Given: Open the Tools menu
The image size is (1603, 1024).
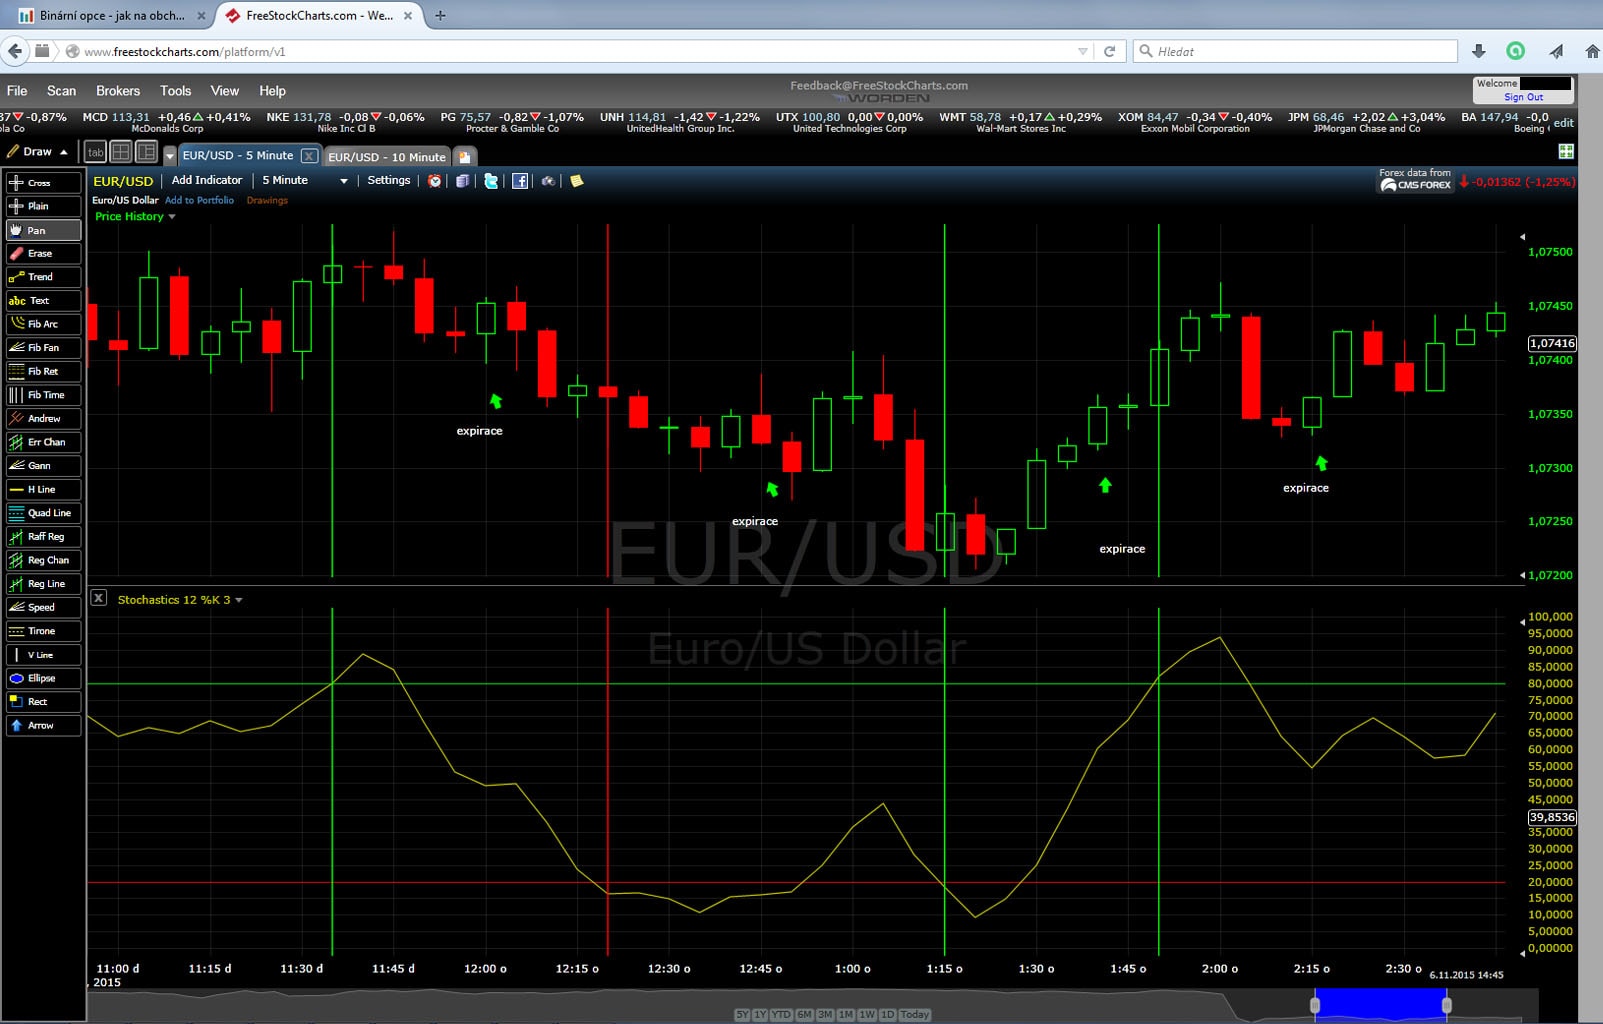Looking at the screenshot, I should pos(175,91).
